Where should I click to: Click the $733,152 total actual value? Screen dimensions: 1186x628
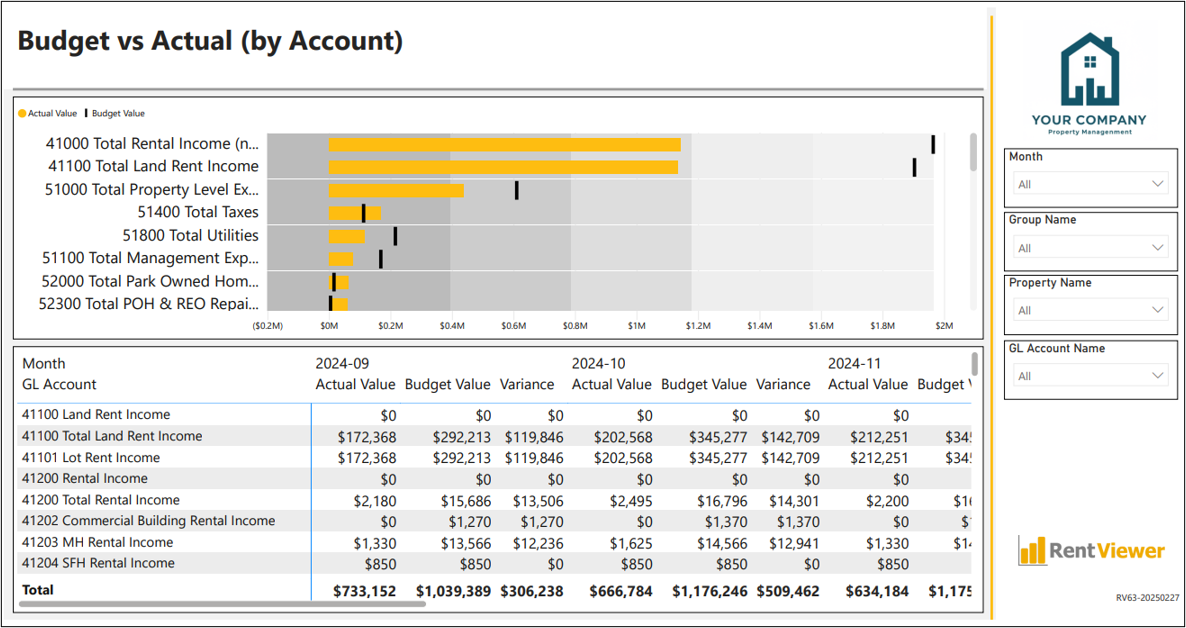(365, 591)
